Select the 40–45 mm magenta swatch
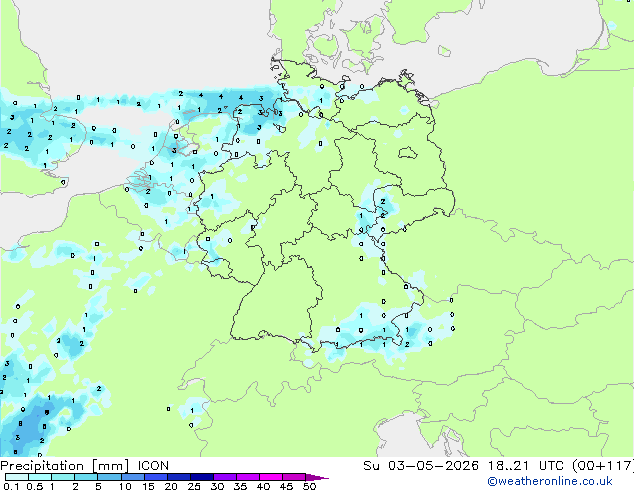The width and height of the screenshot is (634, 490). click(x=271, y=477)
